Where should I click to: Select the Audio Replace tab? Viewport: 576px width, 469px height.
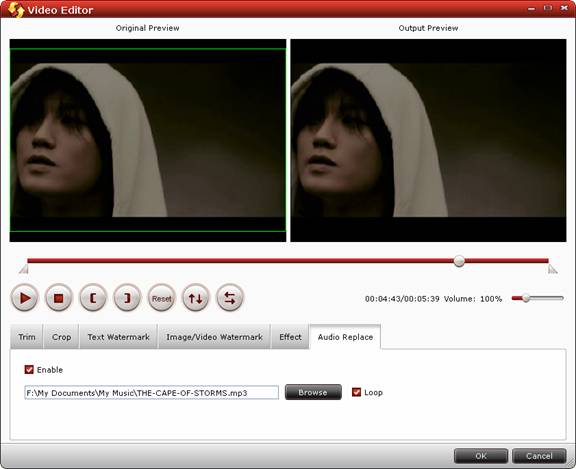345,336
